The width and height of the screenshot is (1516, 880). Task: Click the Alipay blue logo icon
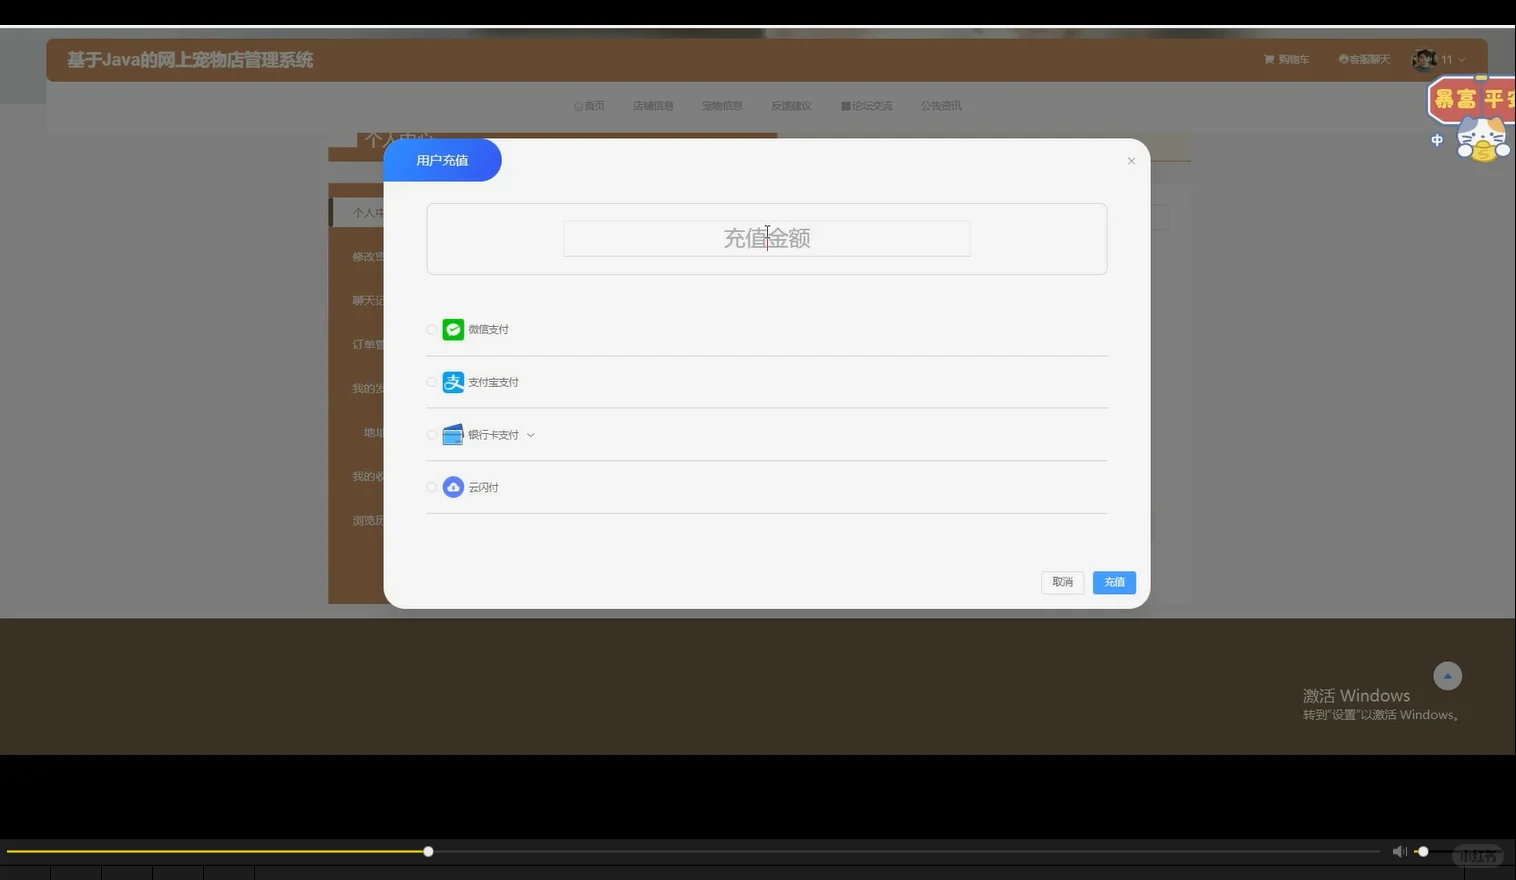click(453, 382)
